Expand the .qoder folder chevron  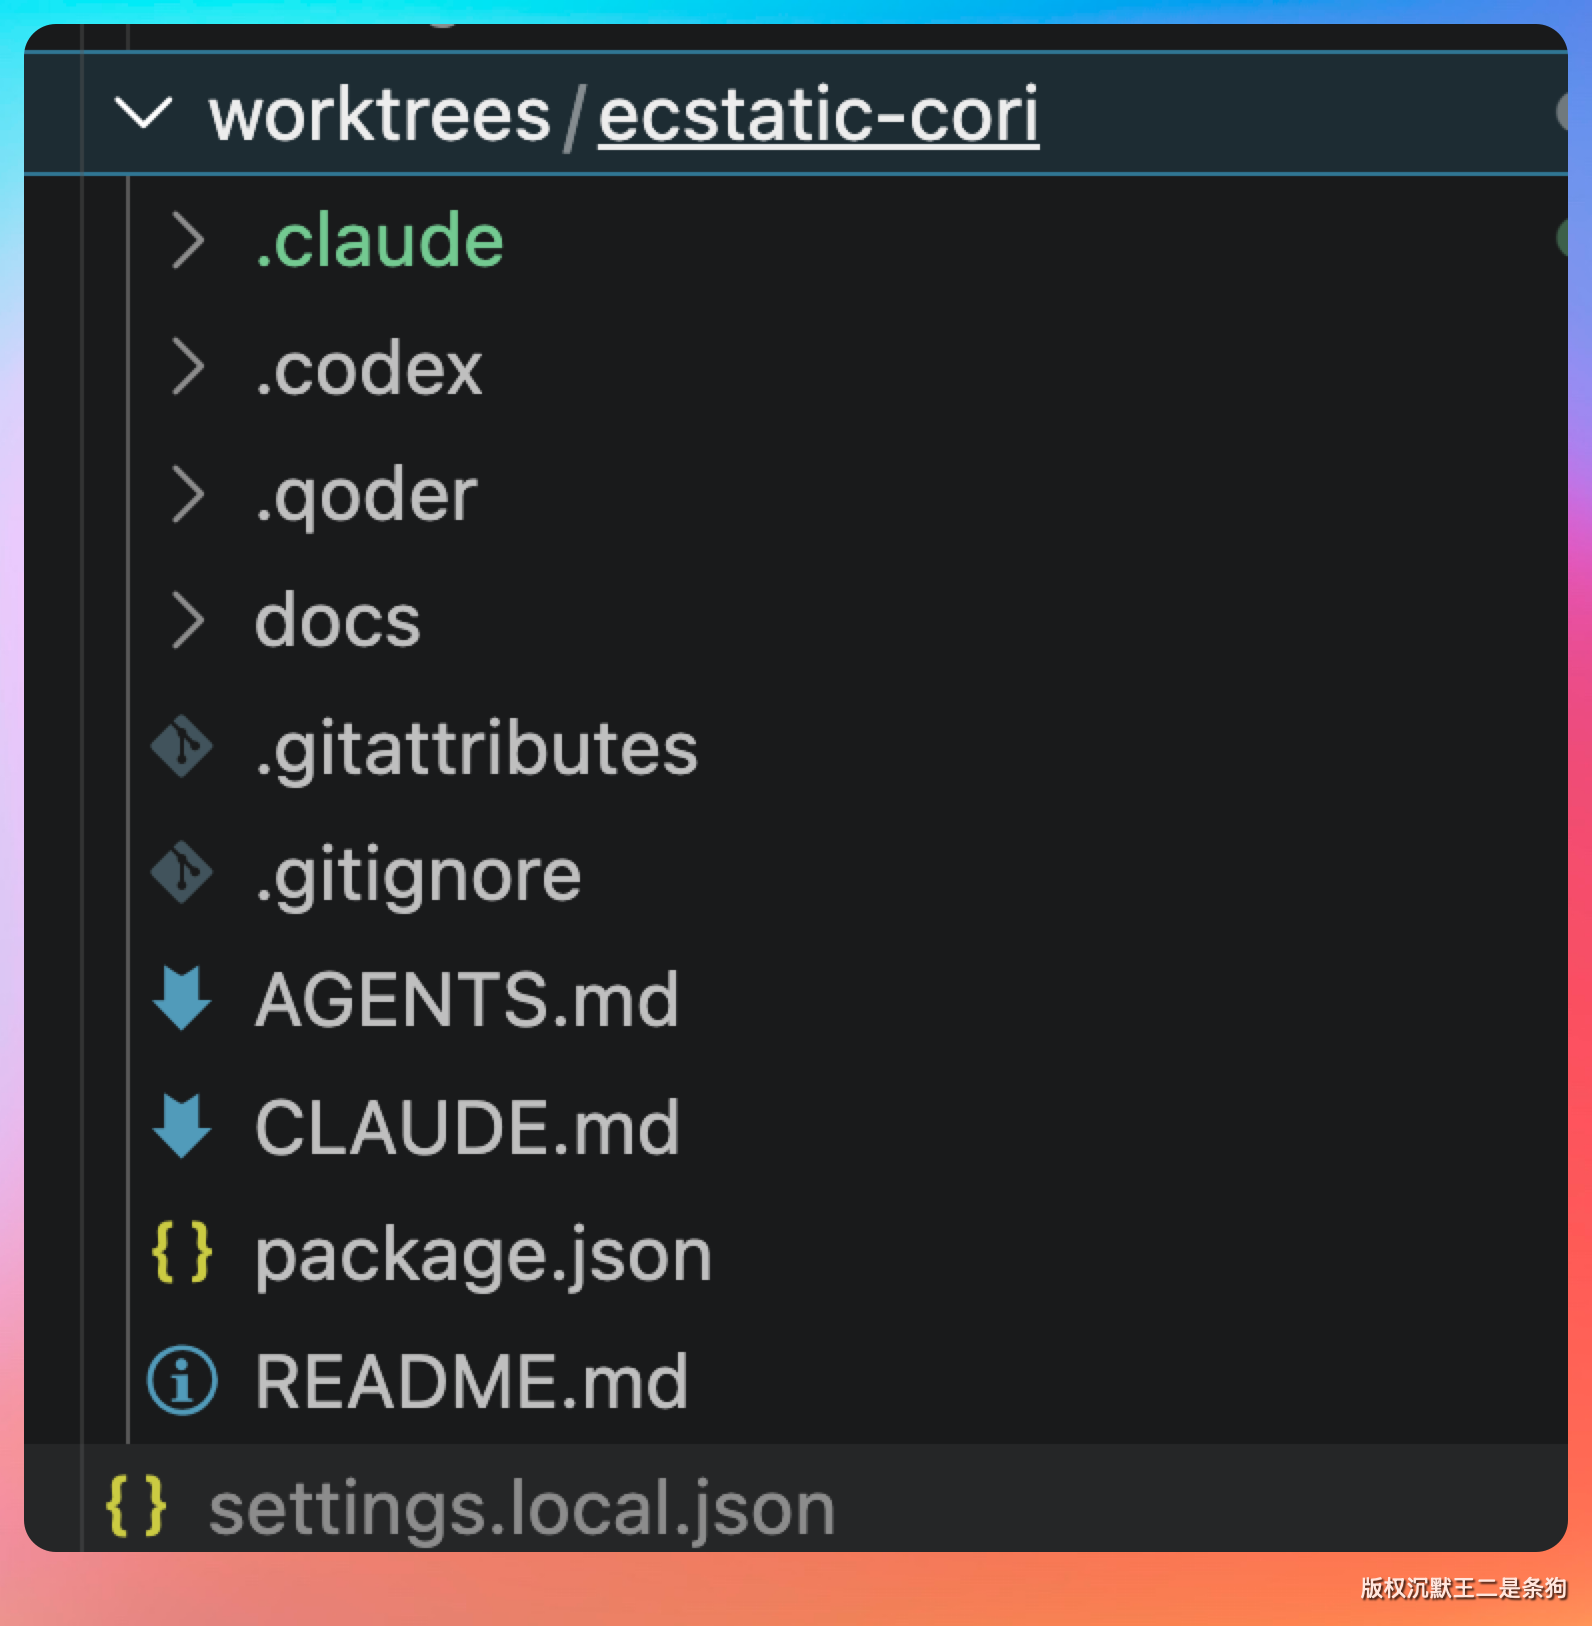[x=187, y=494]
